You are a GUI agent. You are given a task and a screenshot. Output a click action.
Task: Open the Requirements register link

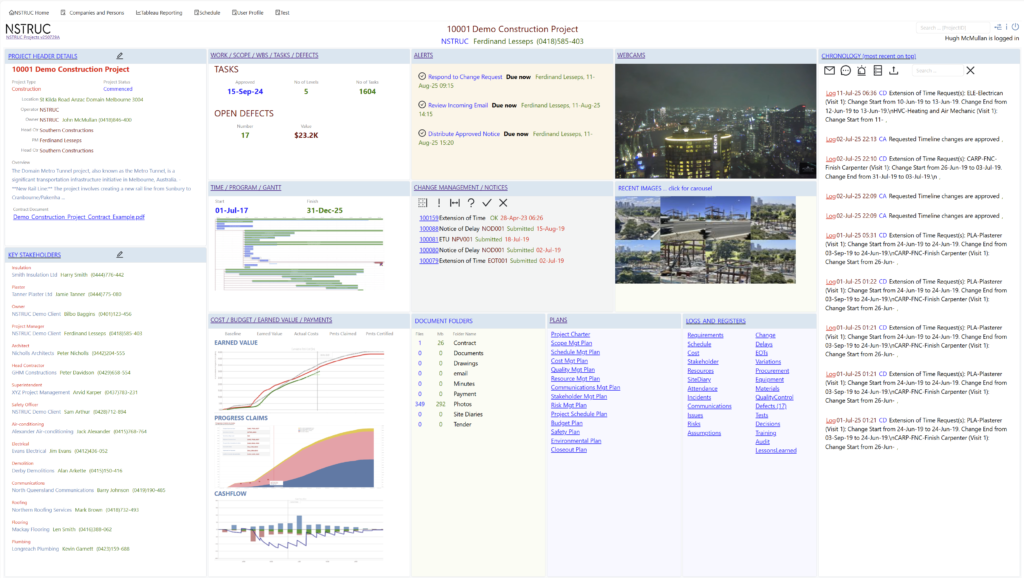[x=705, y=335]
